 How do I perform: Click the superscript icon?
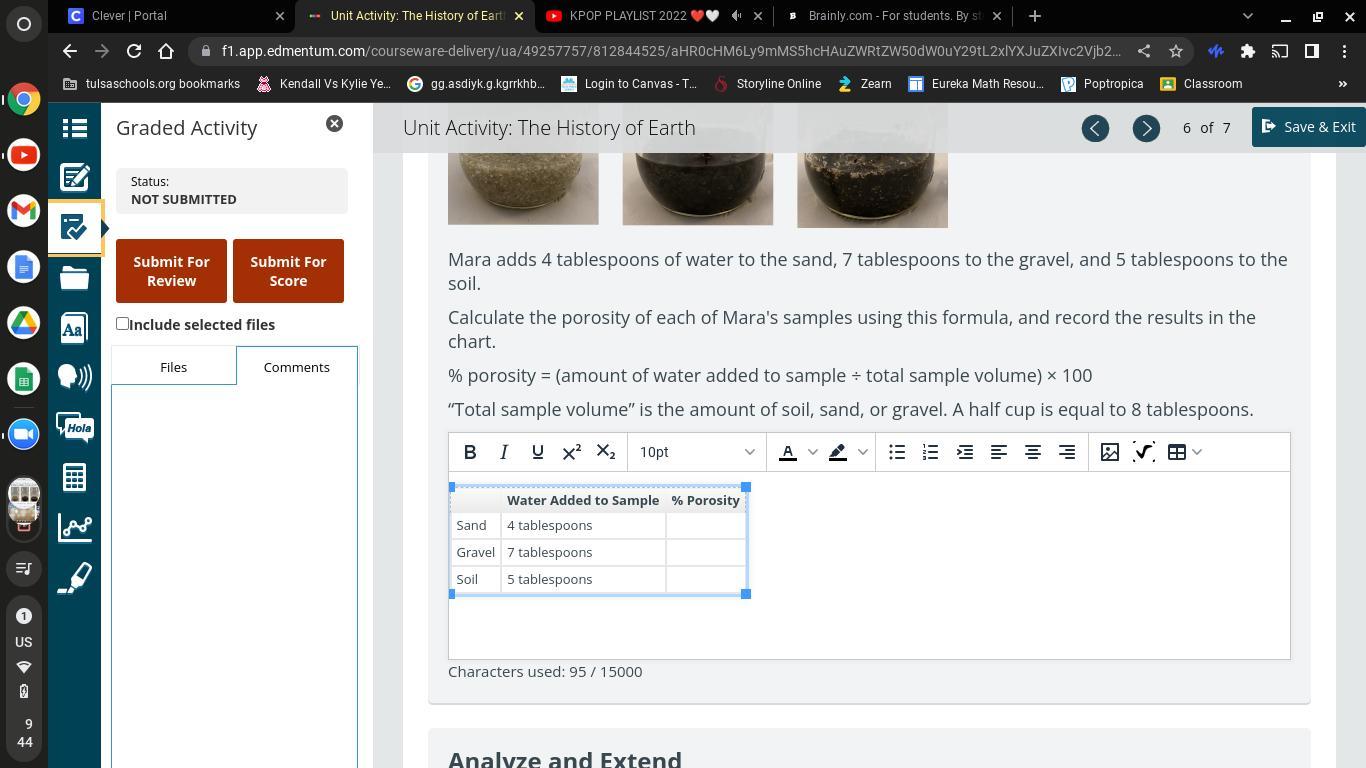572,452
